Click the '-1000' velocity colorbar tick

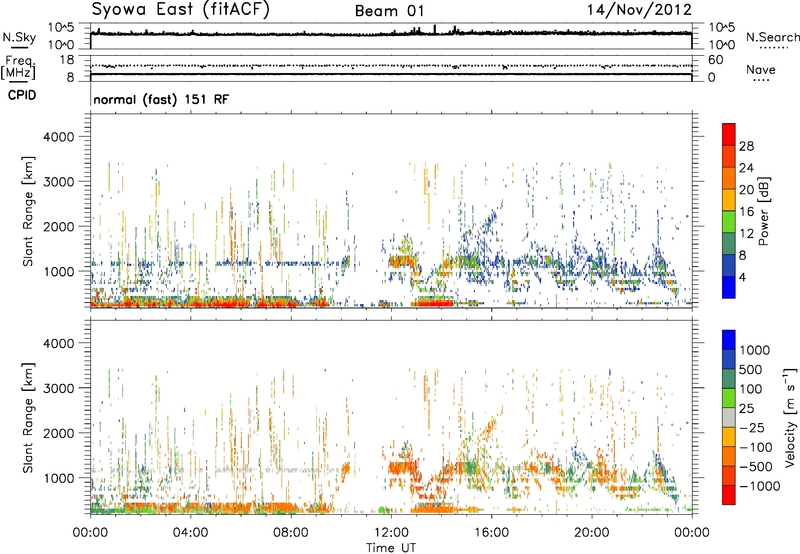pyautogui.click(x=760, y=486)
